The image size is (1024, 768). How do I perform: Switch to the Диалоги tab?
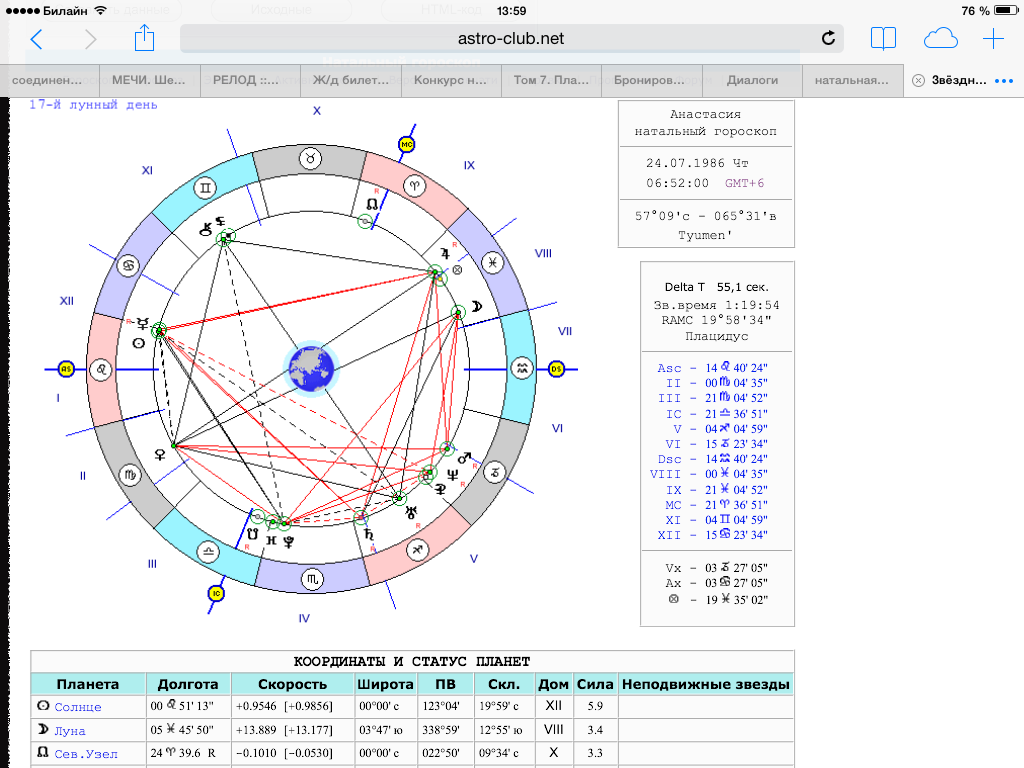click(752, 80)
